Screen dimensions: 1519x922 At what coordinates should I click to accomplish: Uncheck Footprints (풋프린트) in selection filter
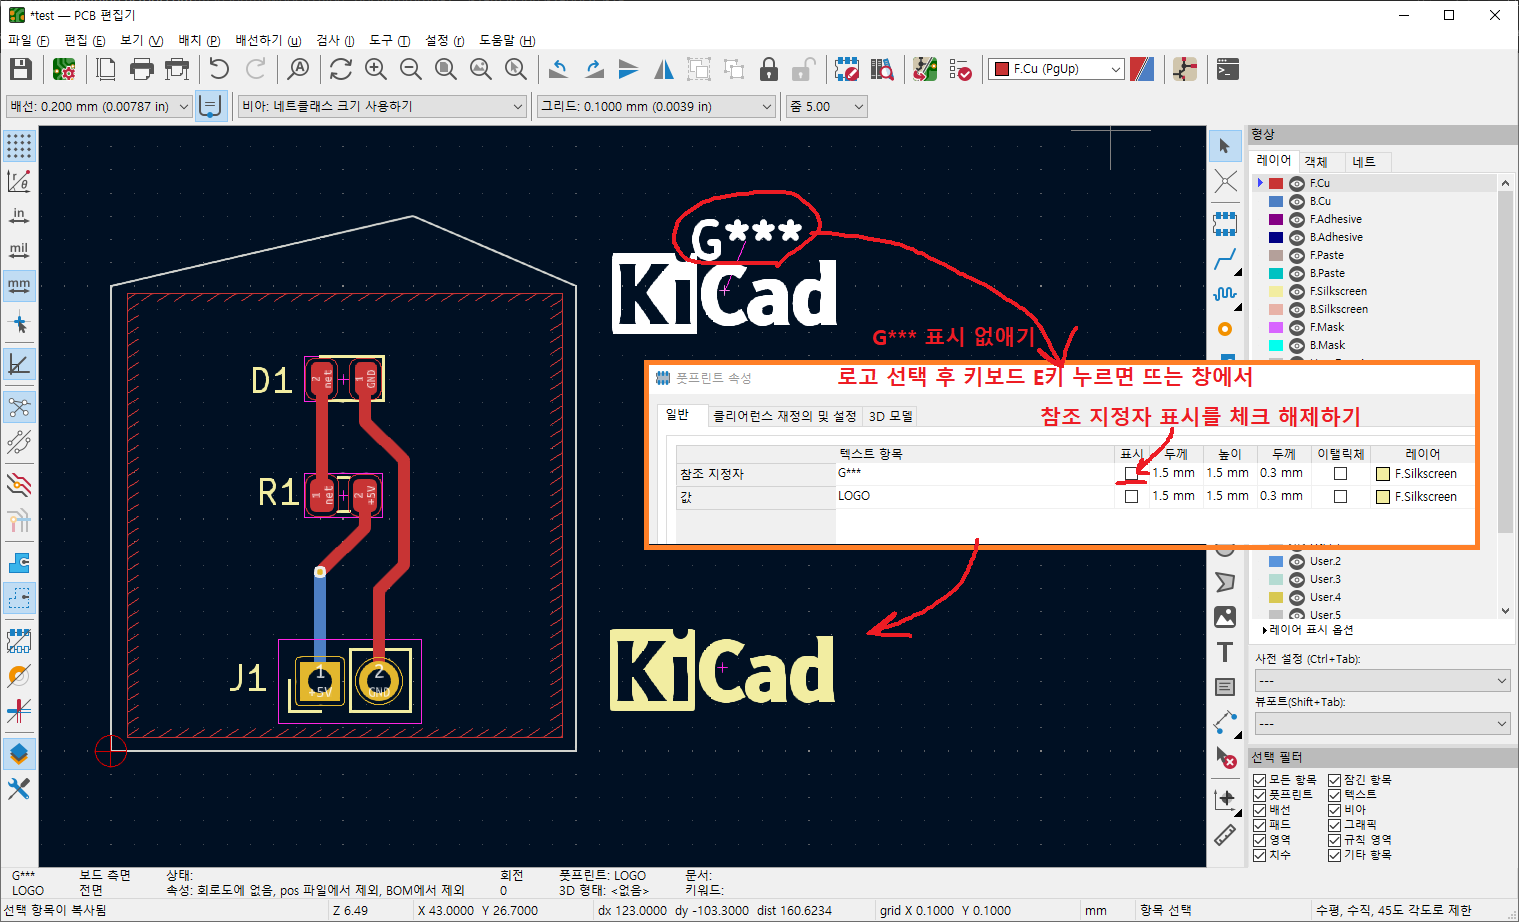(x=1260, y=795)
